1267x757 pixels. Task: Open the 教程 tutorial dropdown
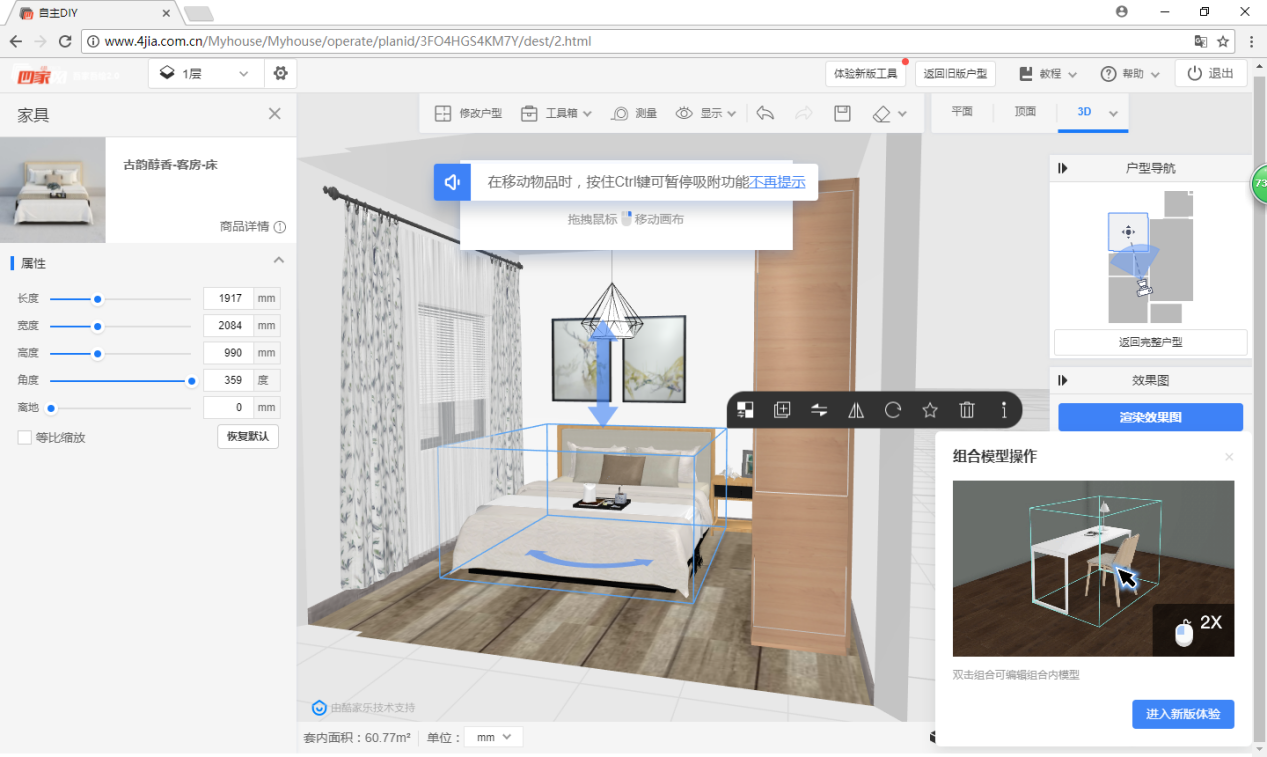coord(1048,74)
